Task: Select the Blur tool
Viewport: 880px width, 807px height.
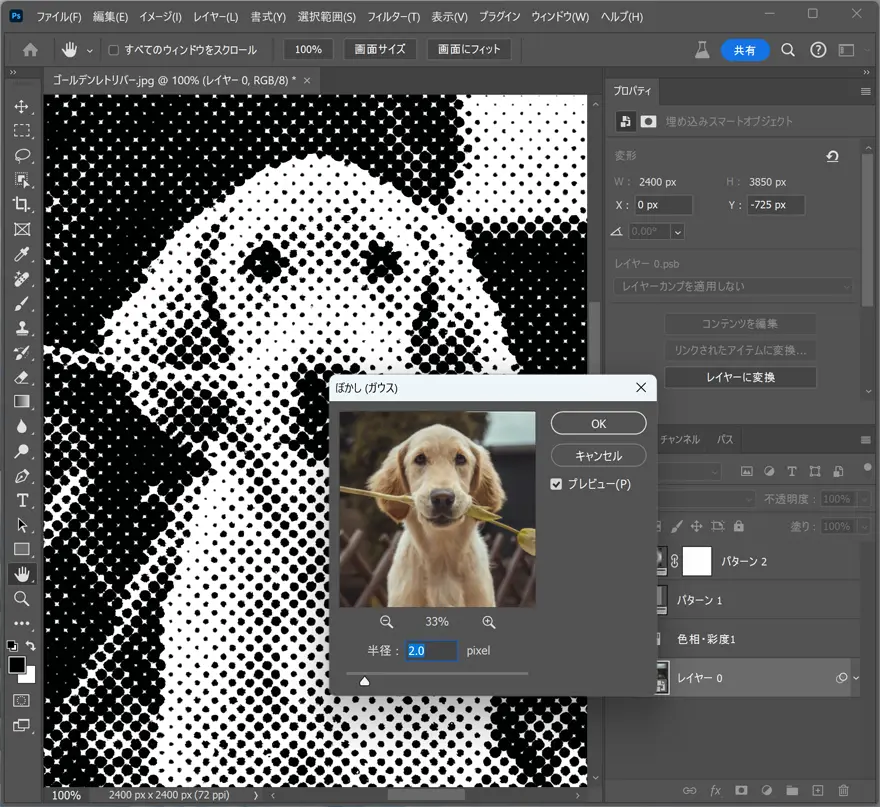Action: point(22,427)
